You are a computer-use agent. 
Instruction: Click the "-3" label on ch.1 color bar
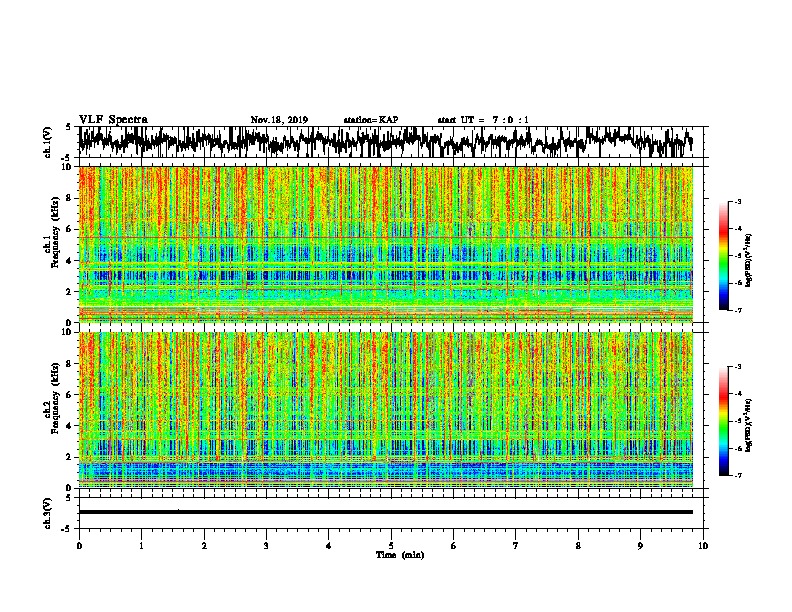click(x=738, y=201)
